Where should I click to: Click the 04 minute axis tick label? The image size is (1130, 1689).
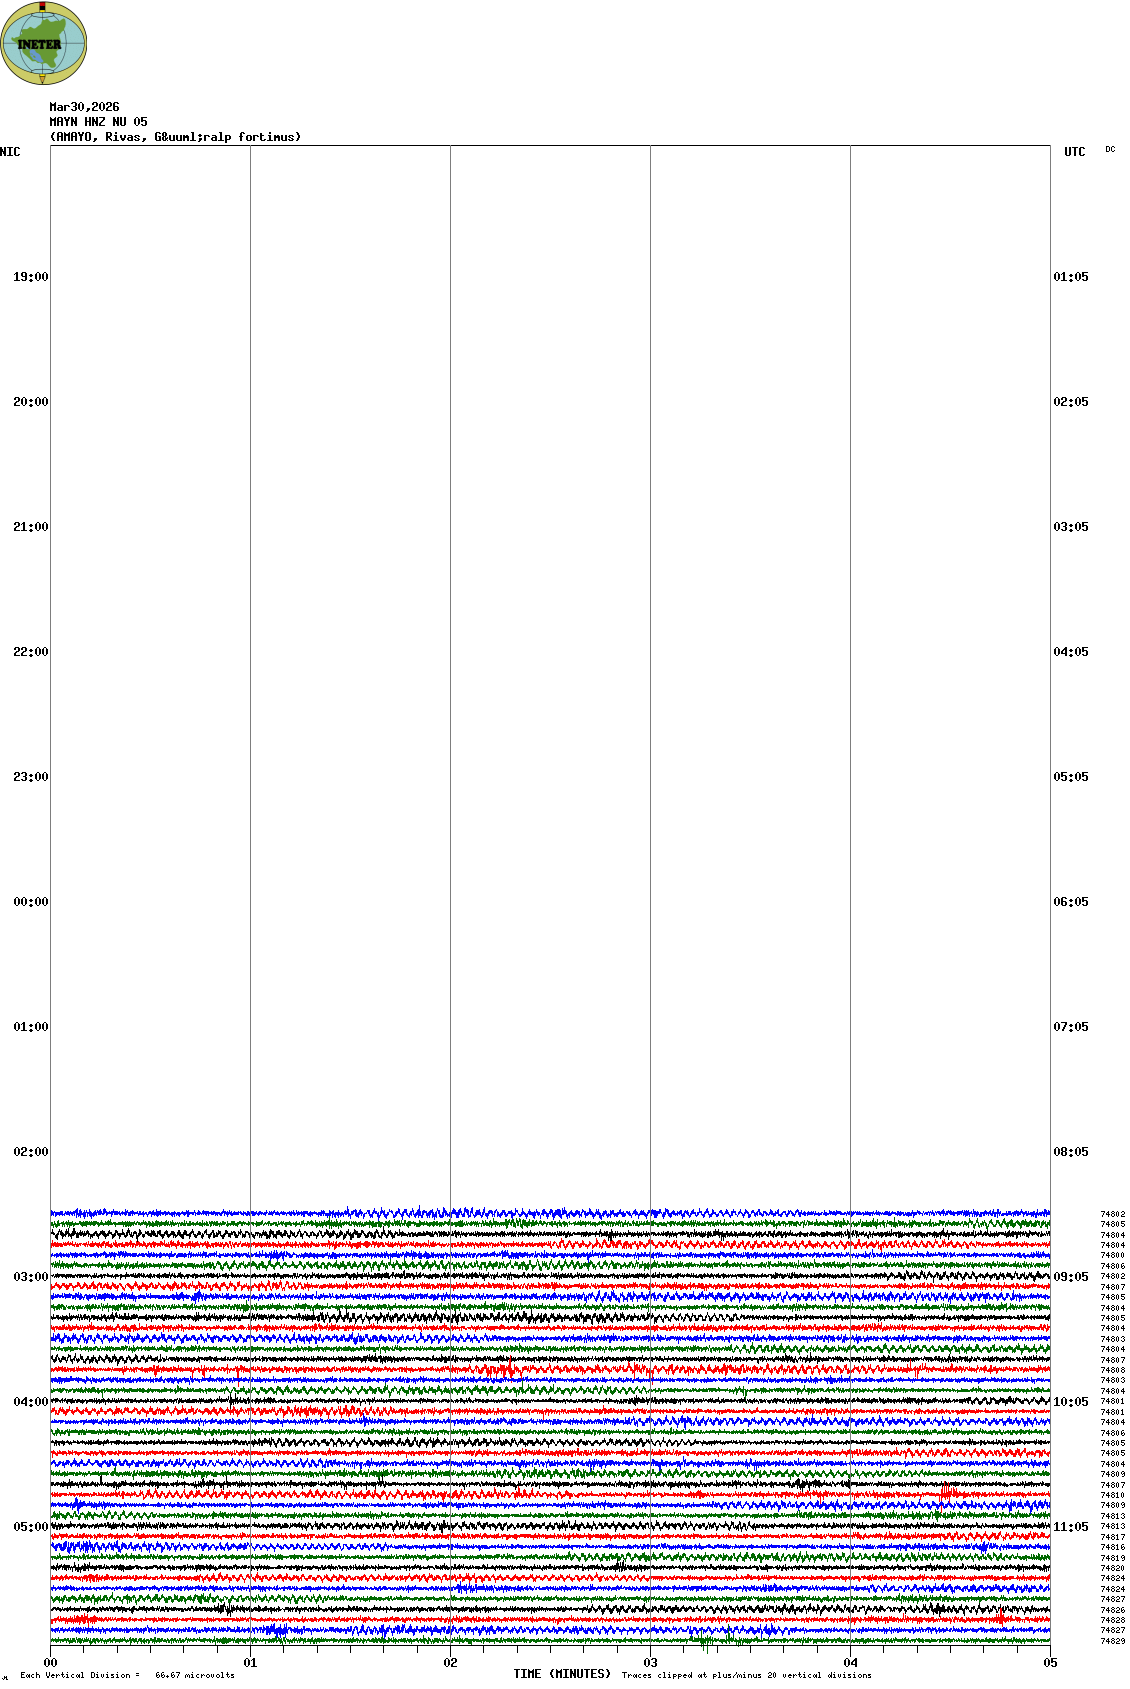850,1663
